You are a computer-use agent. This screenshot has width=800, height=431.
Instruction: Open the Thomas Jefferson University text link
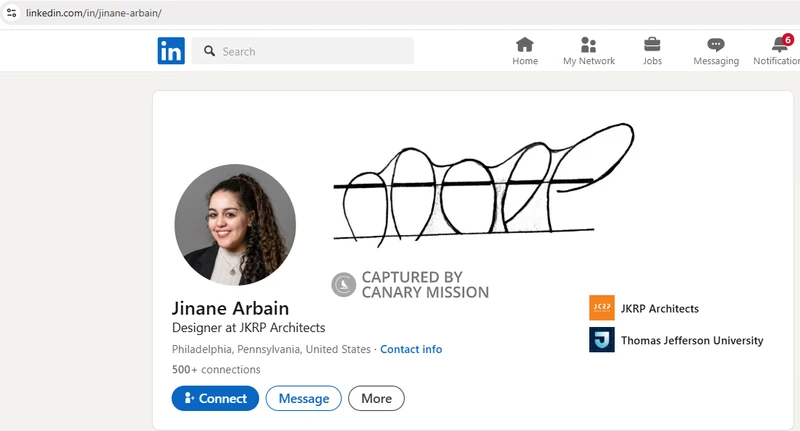[691, 340]
